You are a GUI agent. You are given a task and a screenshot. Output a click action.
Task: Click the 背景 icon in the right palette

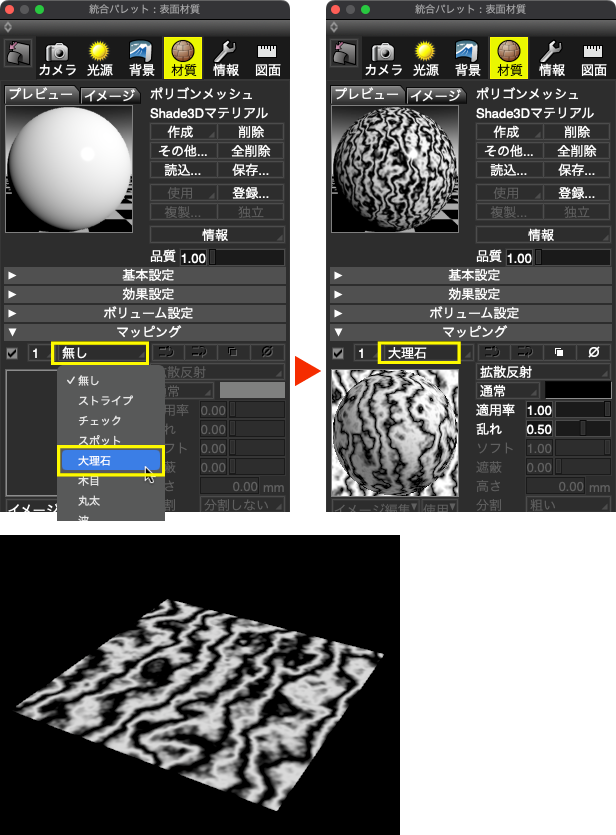pyautogui.click(x=467, y=59)
